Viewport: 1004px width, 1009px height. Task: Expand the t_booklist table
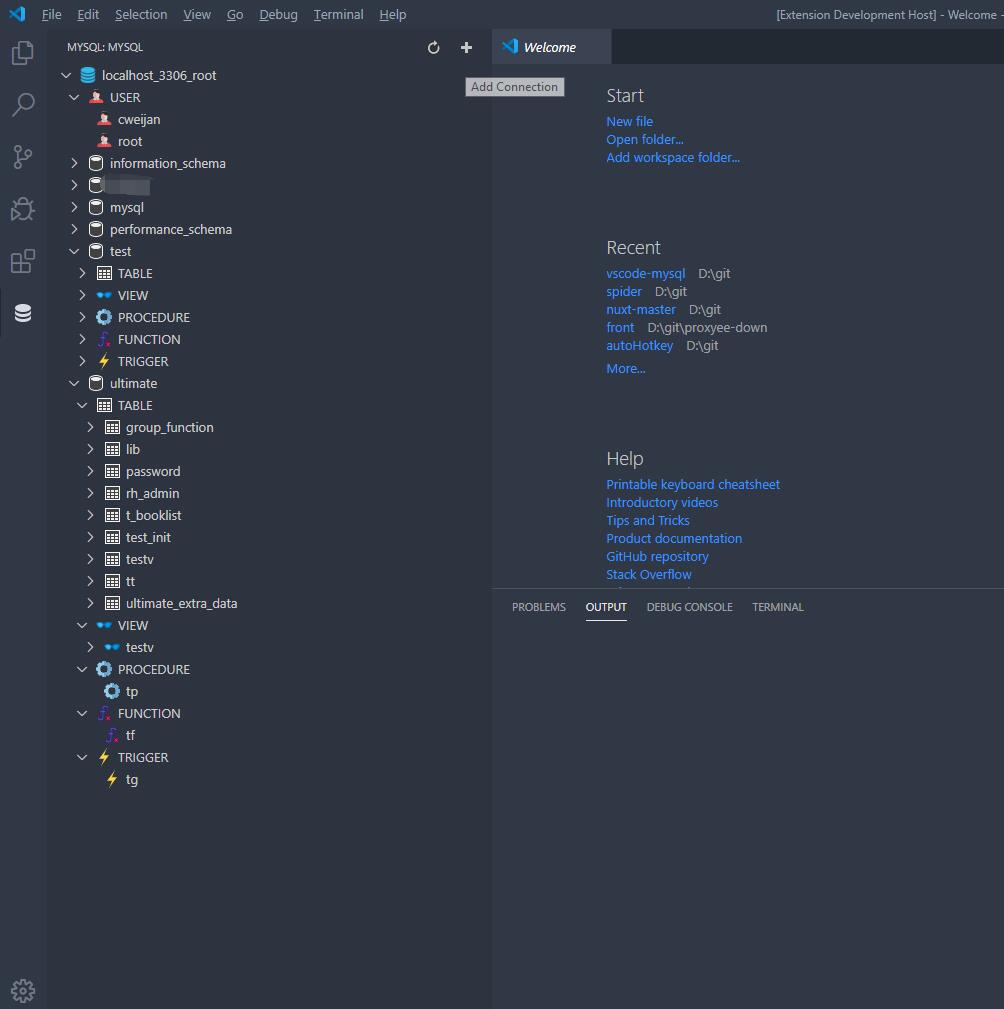tap(90, 515)
